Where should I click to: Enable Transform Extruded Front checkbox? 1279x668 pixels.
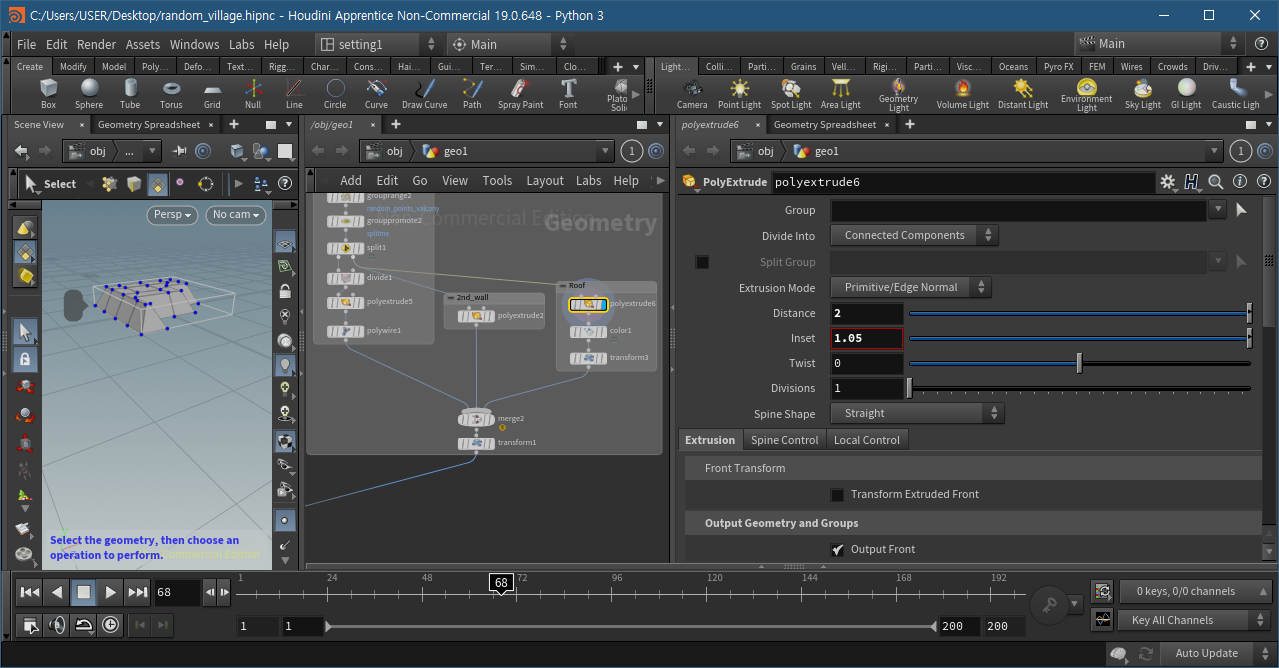click(837, 494)
